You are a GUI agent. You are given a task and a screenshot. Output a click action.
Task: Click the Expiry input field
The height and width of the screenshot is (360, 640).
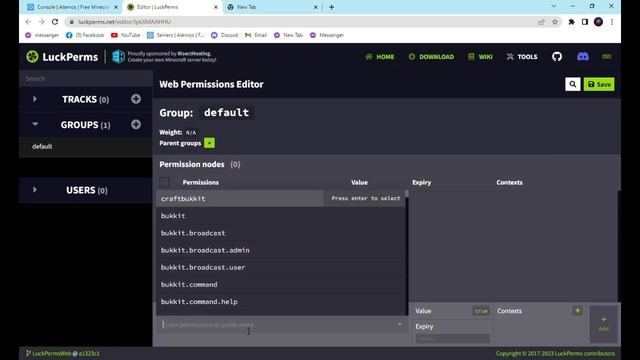click(x=452, y=338)
